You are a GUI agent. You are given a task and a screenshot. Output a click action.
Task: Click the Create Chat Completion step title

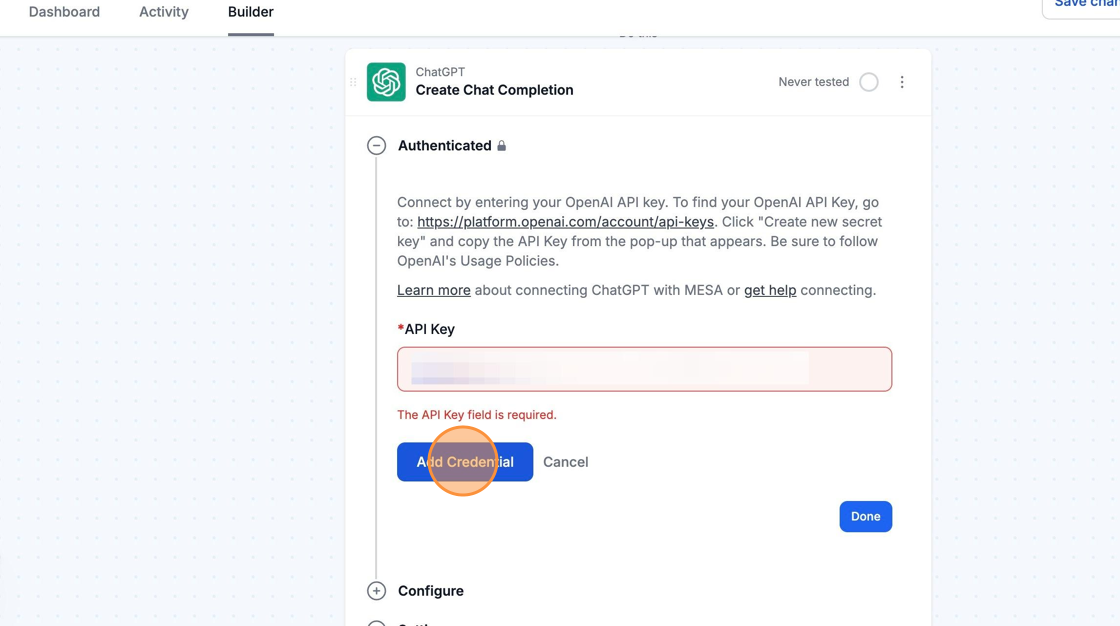(x=494, y=90)
